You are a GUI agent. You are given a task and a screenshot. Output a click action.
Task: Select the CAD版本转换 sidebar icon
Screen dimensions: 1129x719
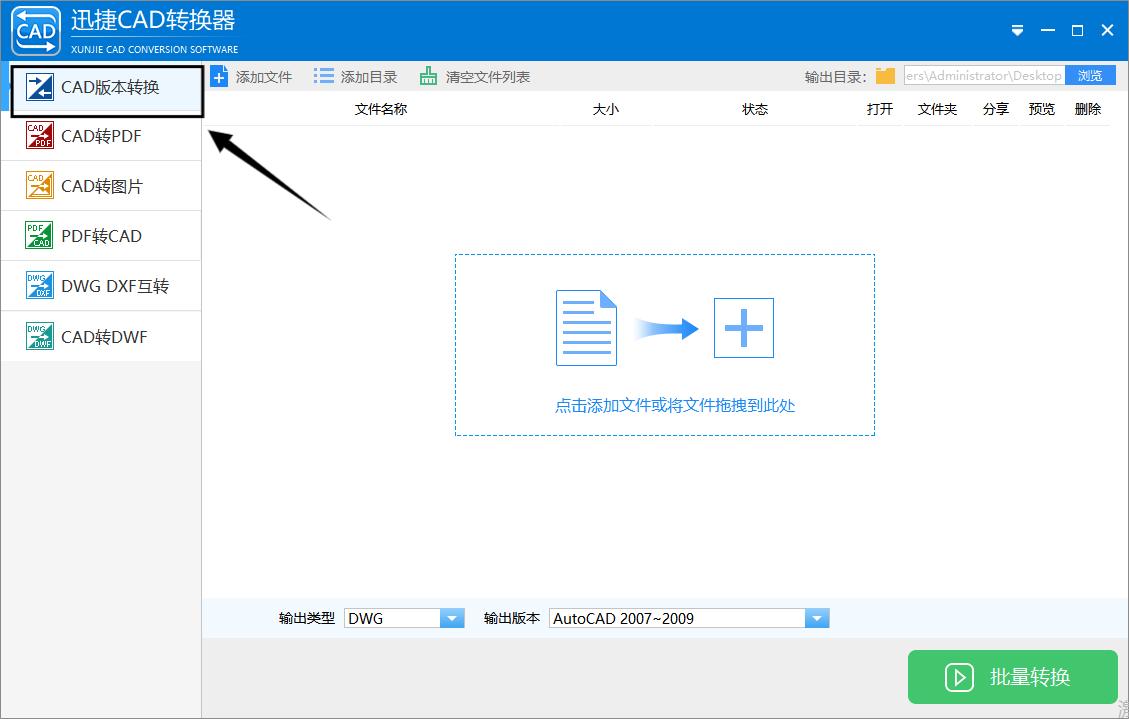click(x=40, y=88)
